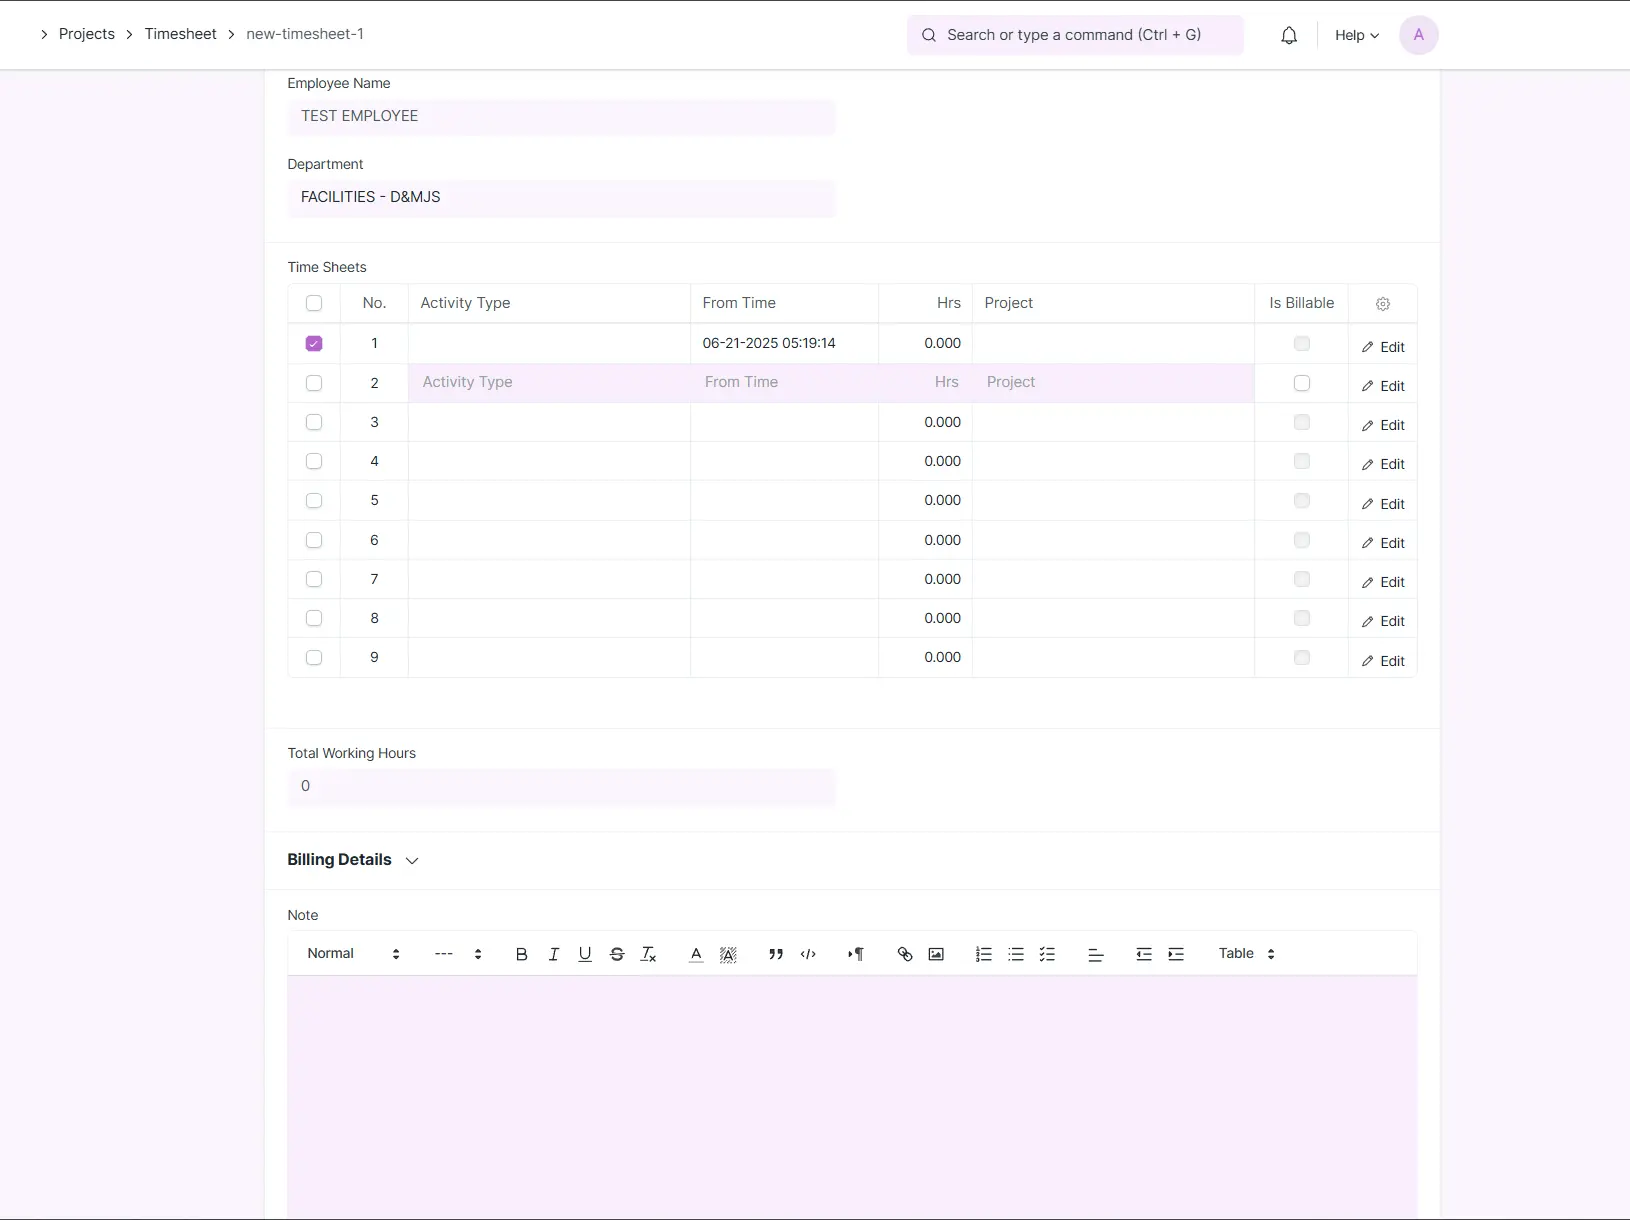Insert a hyperlink in the note
This screenshot has width=1630, height=1220.
pos(904,954)
